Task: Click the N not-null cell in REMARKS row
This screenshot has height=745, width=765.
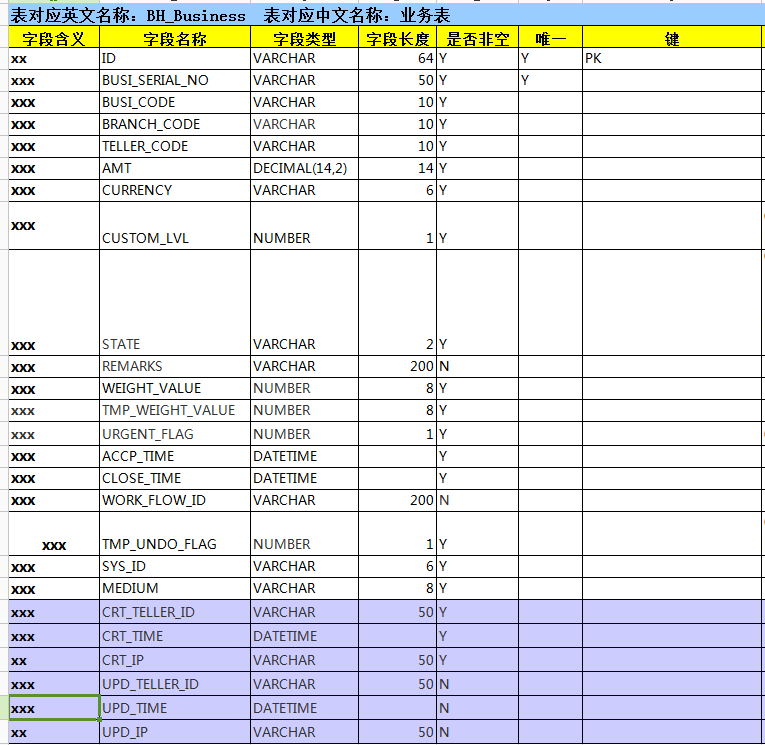Action: point(477,366)
